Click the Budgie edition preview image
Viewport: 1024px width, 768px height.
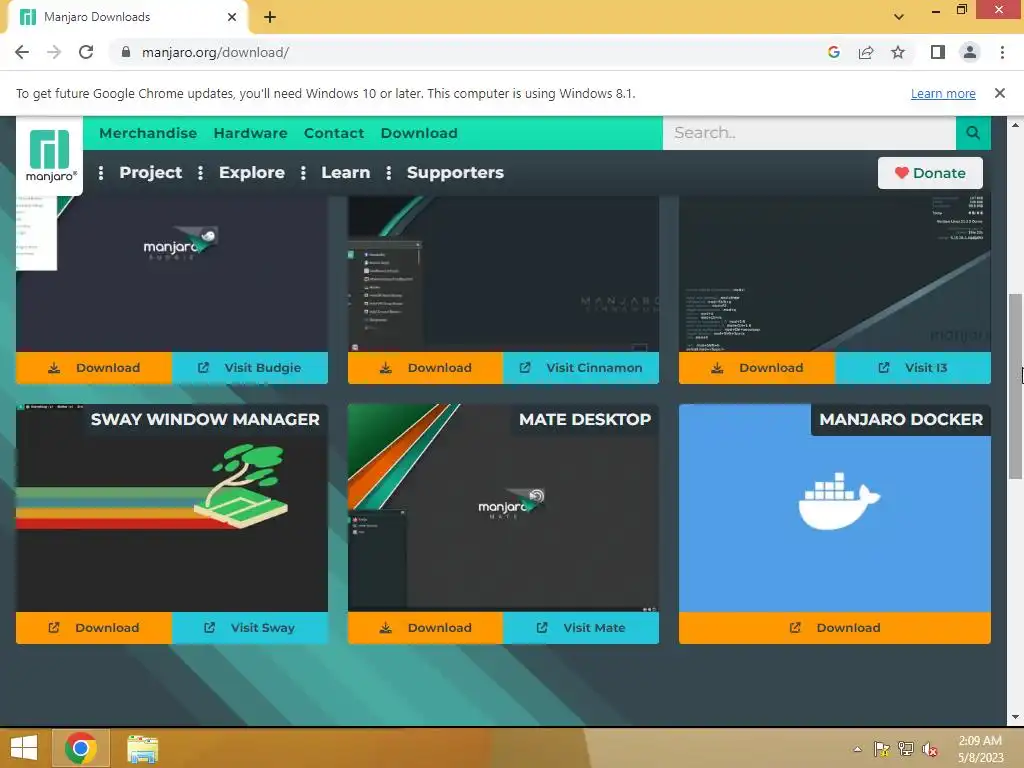pos(172,274)
